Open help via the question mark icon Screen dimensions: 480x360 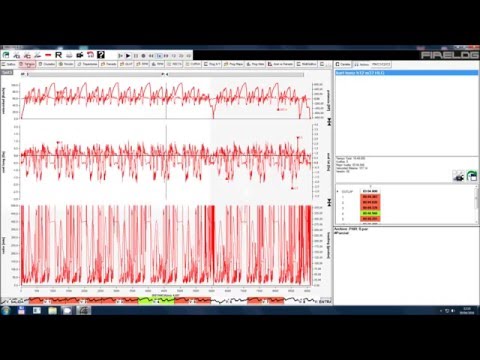click(x=101, y=55)
